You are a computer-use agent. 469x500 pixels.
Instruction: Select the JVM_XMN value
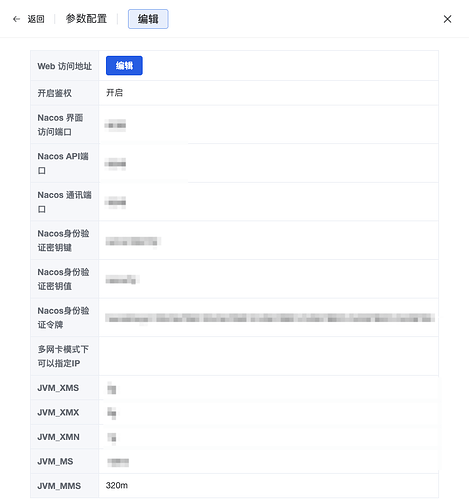(x=112, y=437)
